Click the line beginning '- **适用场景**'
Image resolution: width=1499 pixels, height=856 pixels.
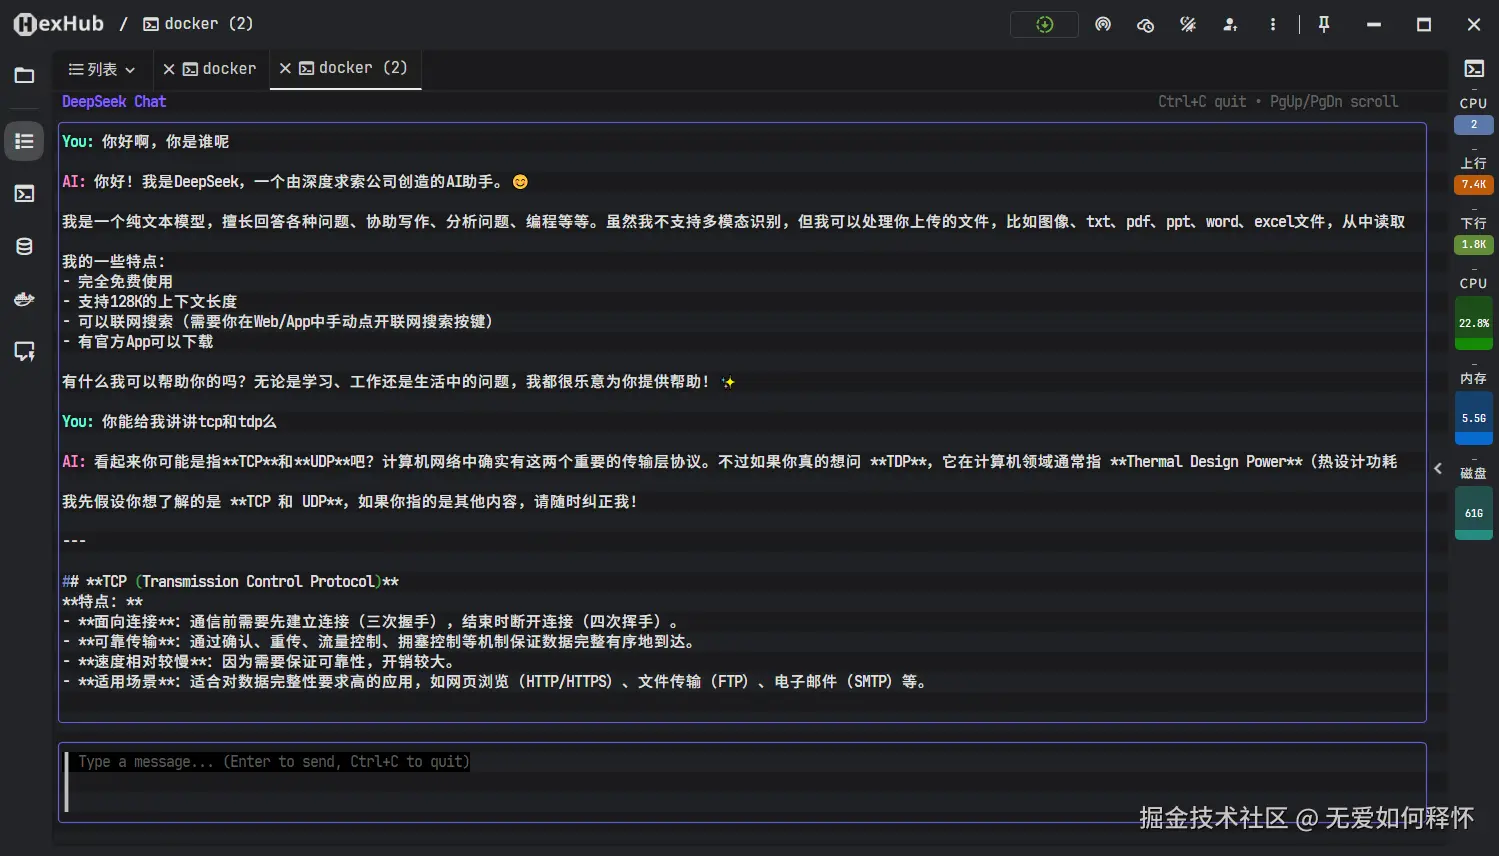495,682
